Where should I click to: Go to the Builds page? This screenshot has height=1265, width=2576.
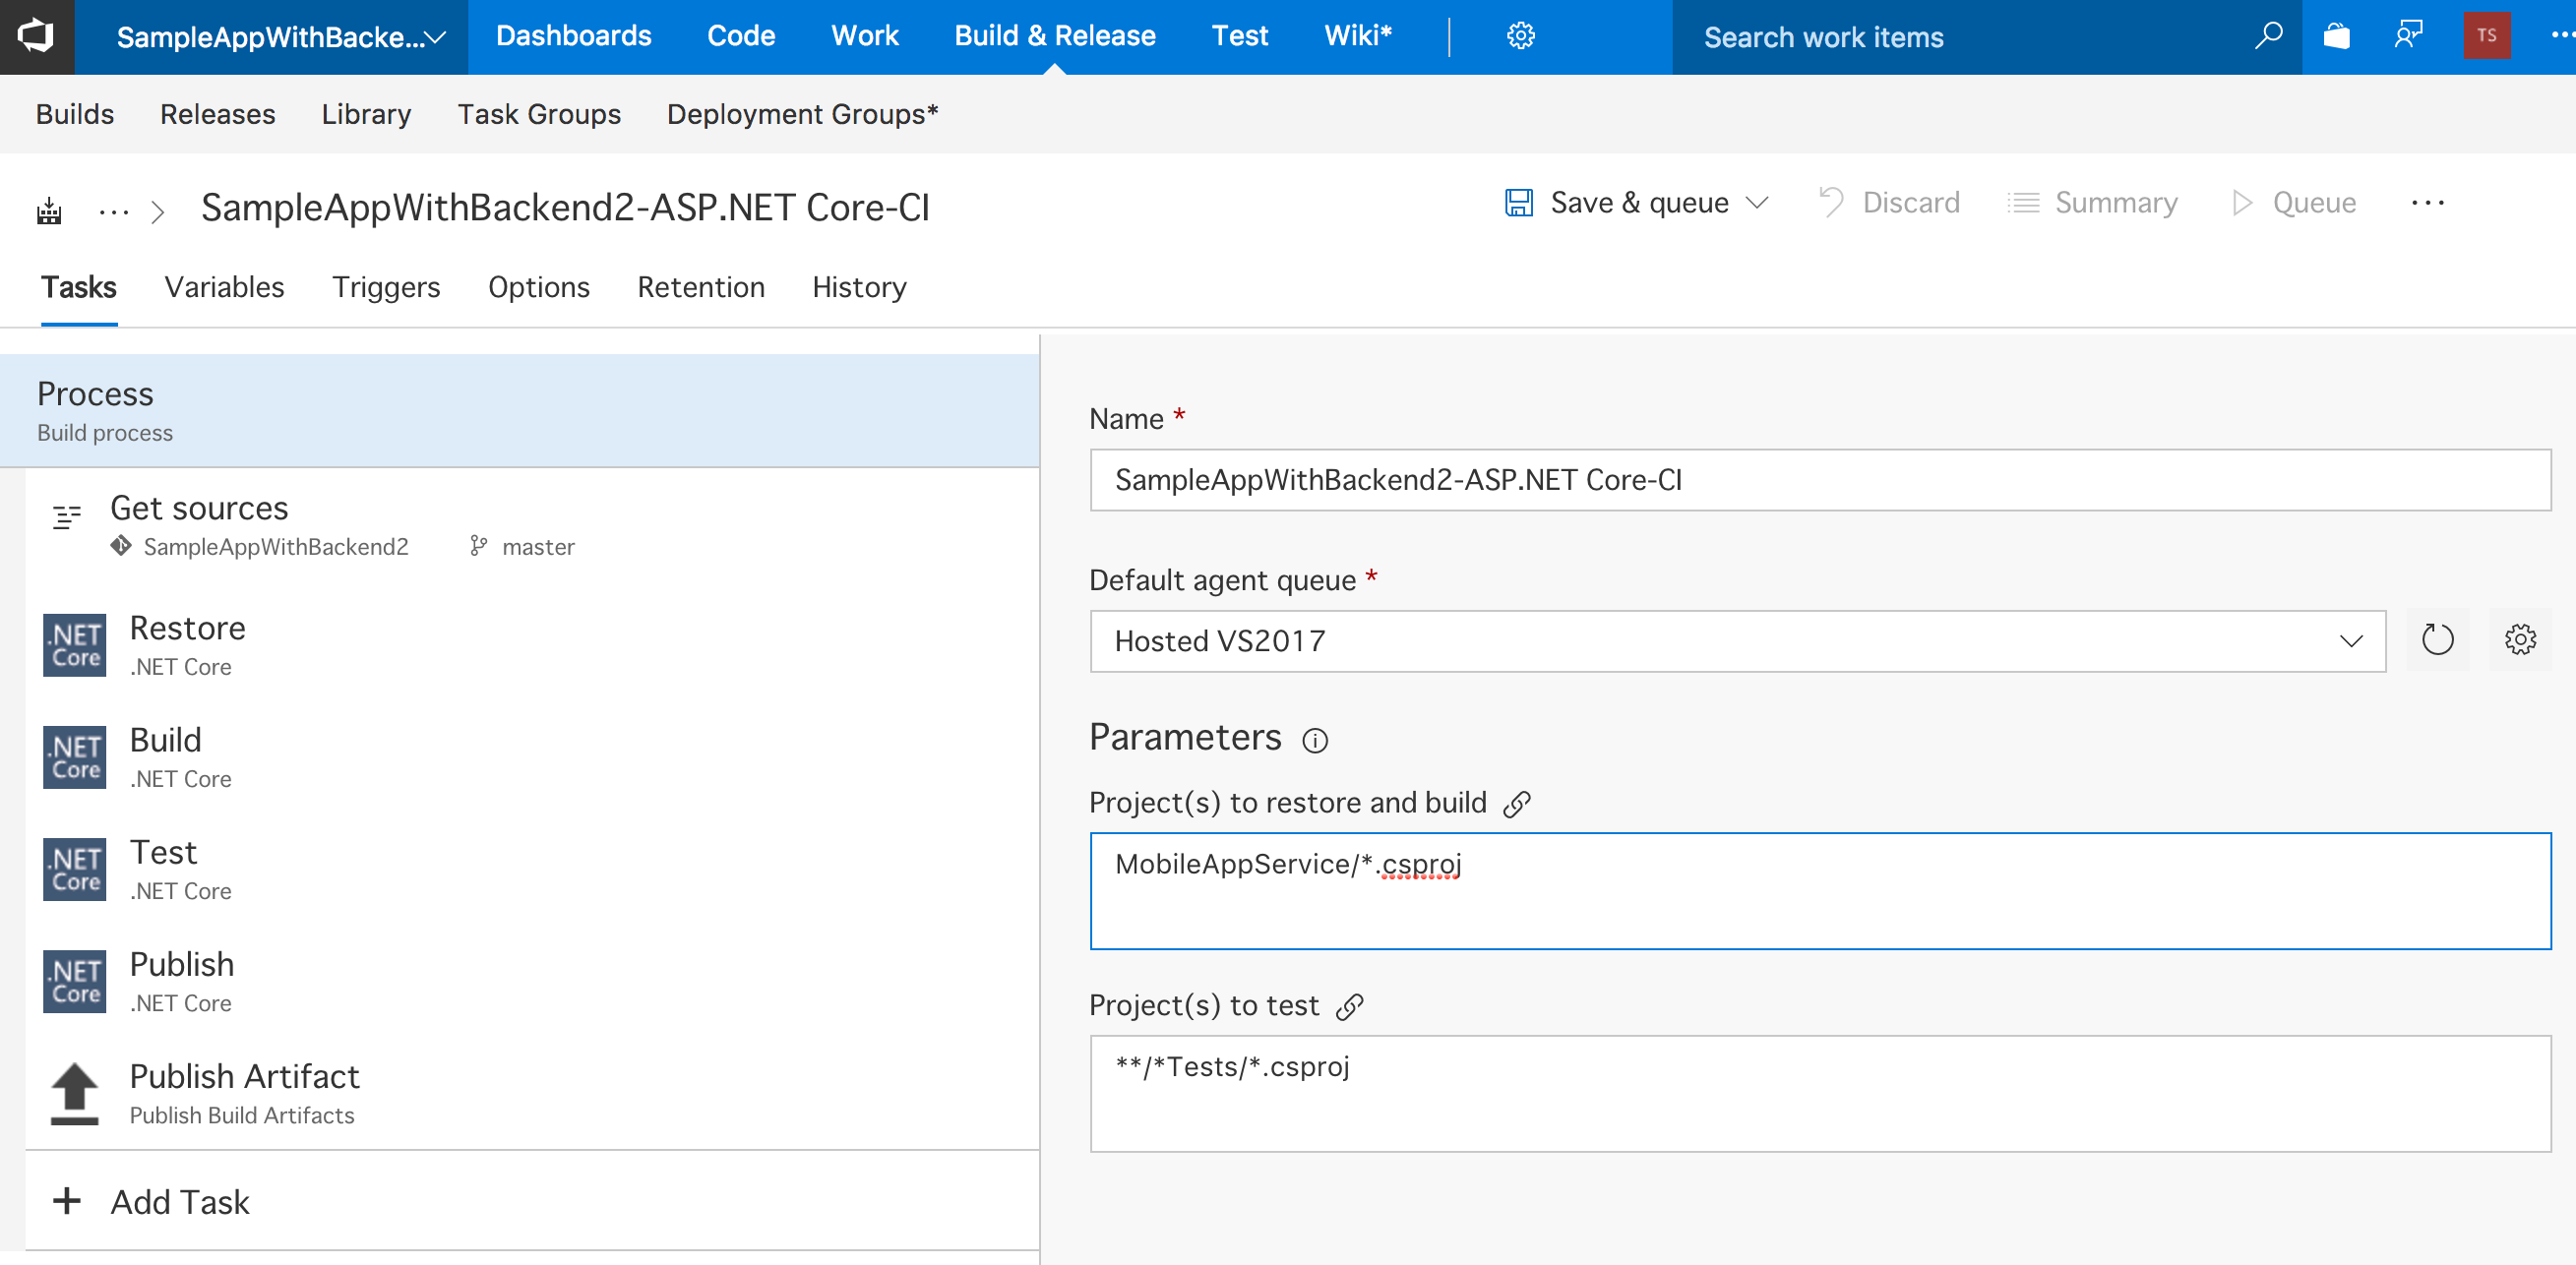[x=75, y=114]
